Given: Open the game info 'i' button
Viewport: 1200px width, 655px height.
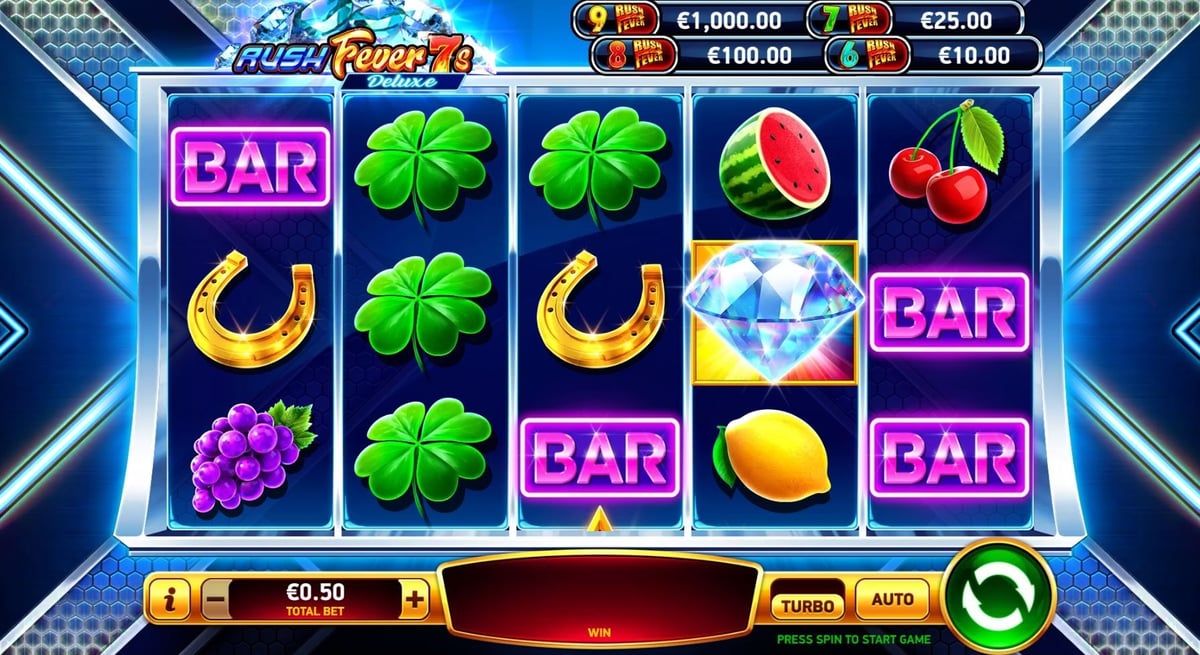Looking at the screenshot, I should (172, 600).
